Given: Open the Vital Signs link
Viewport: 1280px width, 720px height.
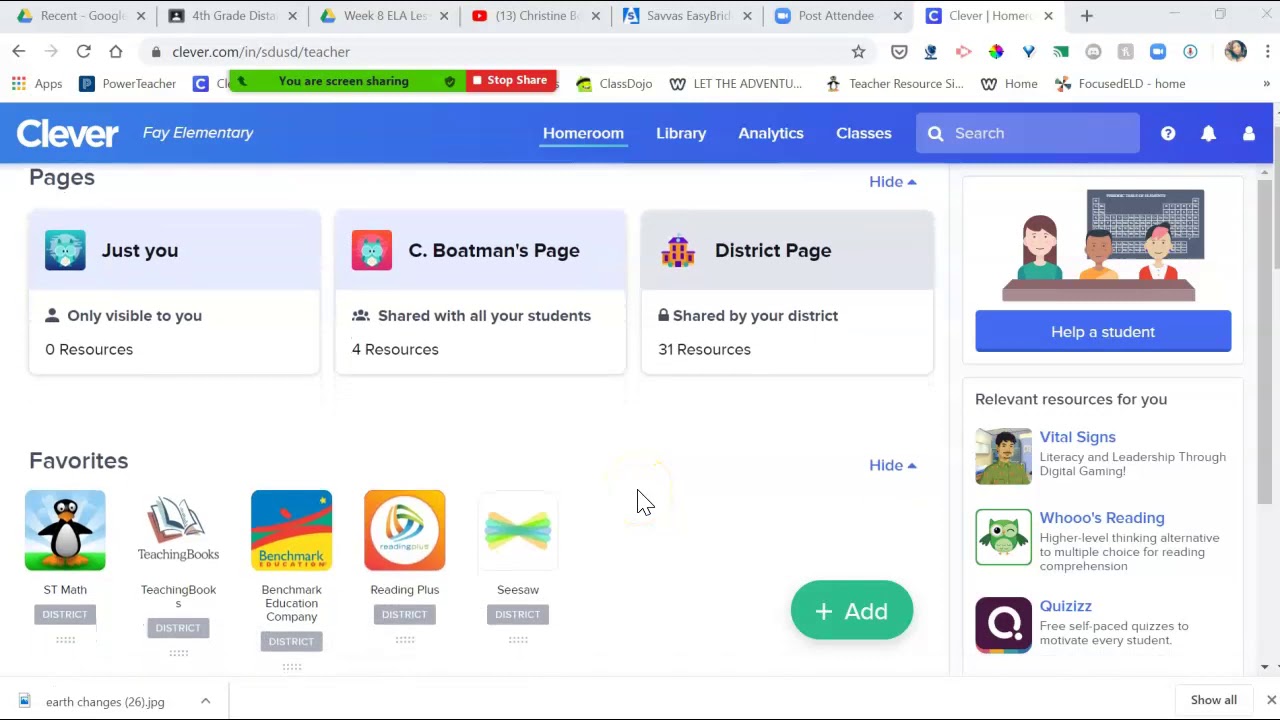Looking at the screenshot, I should point(1077,437).
